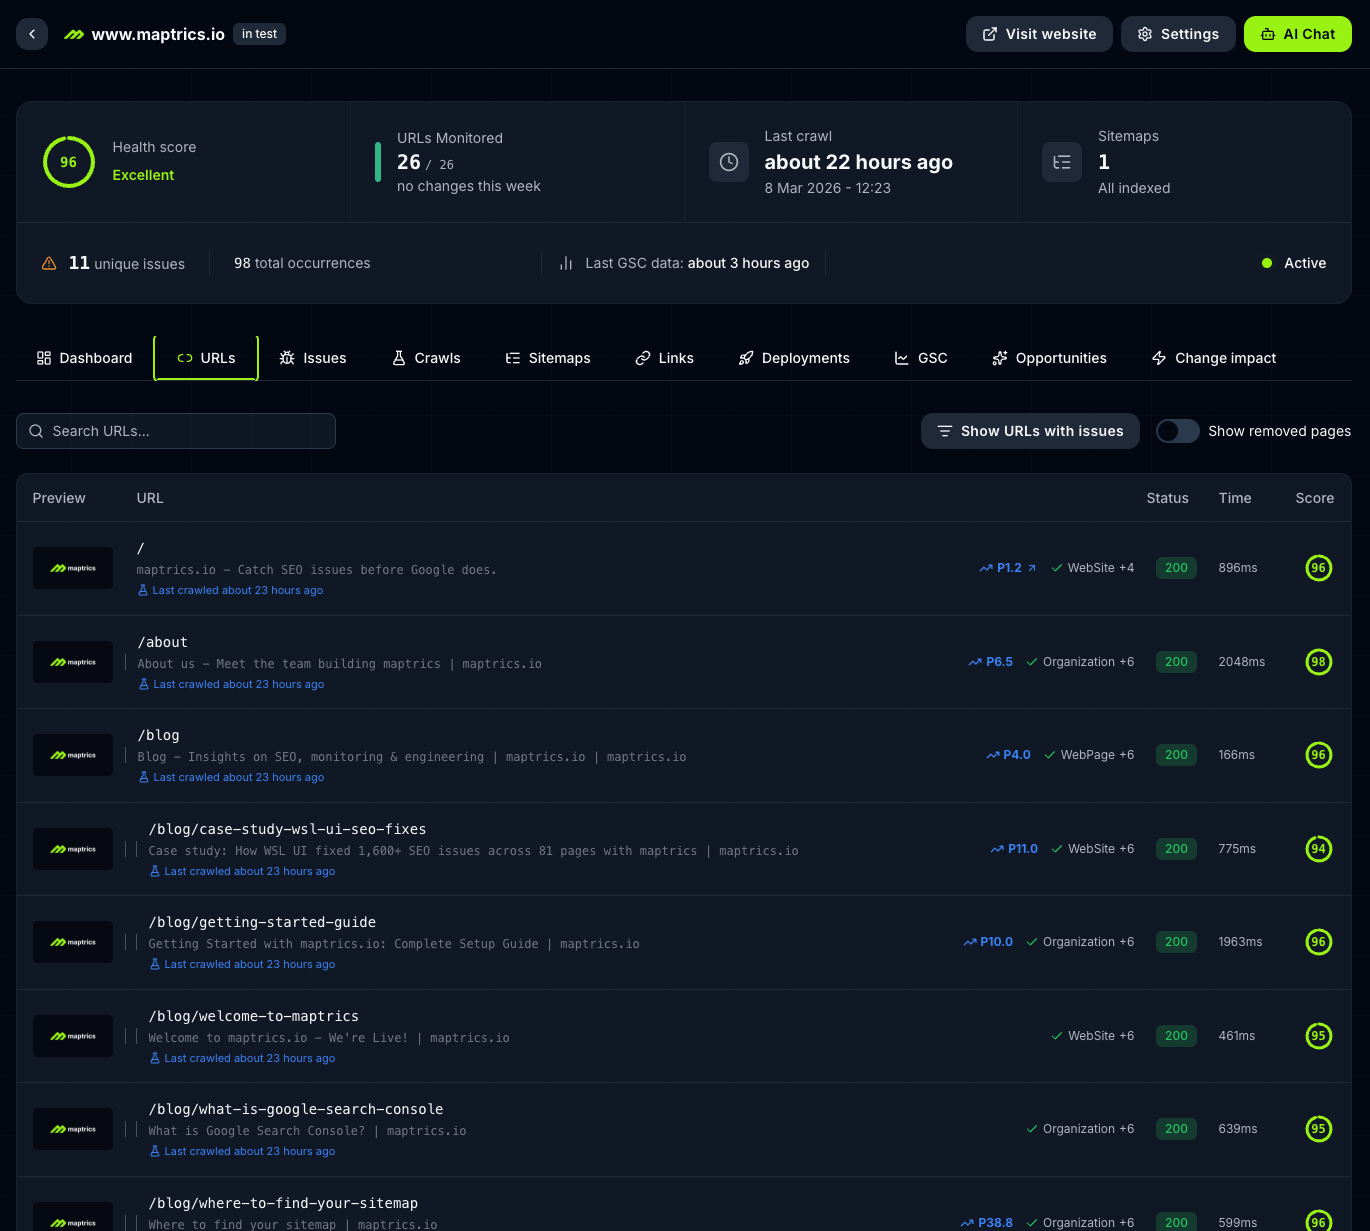Open /blog/where-to-find-your-sitemap URL

tap(283, 1203)
